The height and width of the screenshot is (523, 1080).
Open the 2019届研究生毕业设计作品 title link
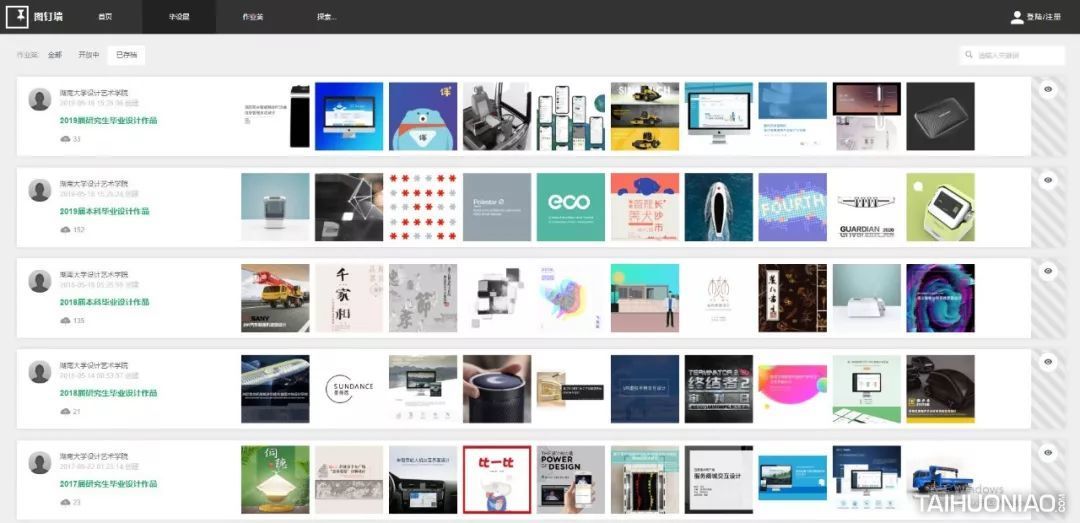108,121
